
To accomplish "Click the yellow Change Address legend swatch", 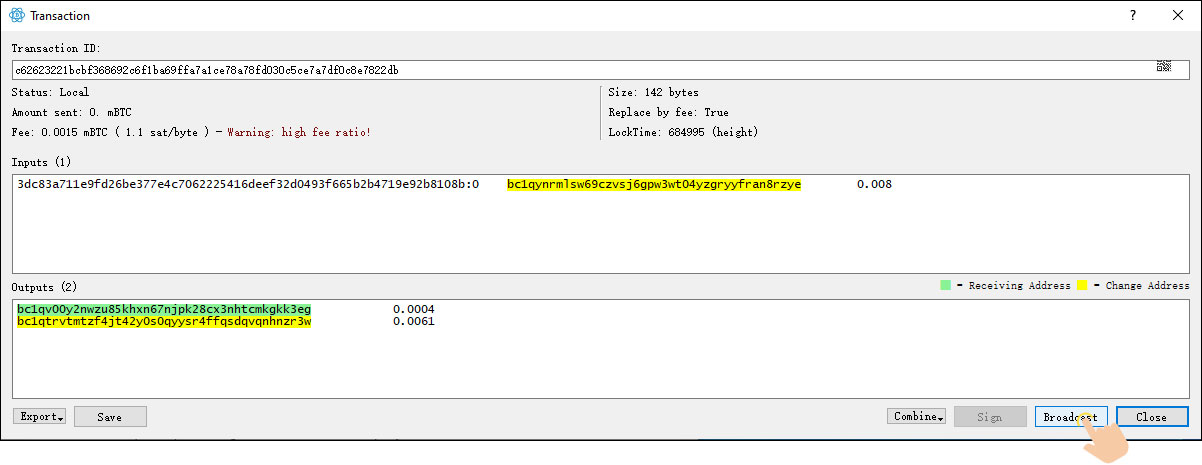I will tap(1082, 285).
